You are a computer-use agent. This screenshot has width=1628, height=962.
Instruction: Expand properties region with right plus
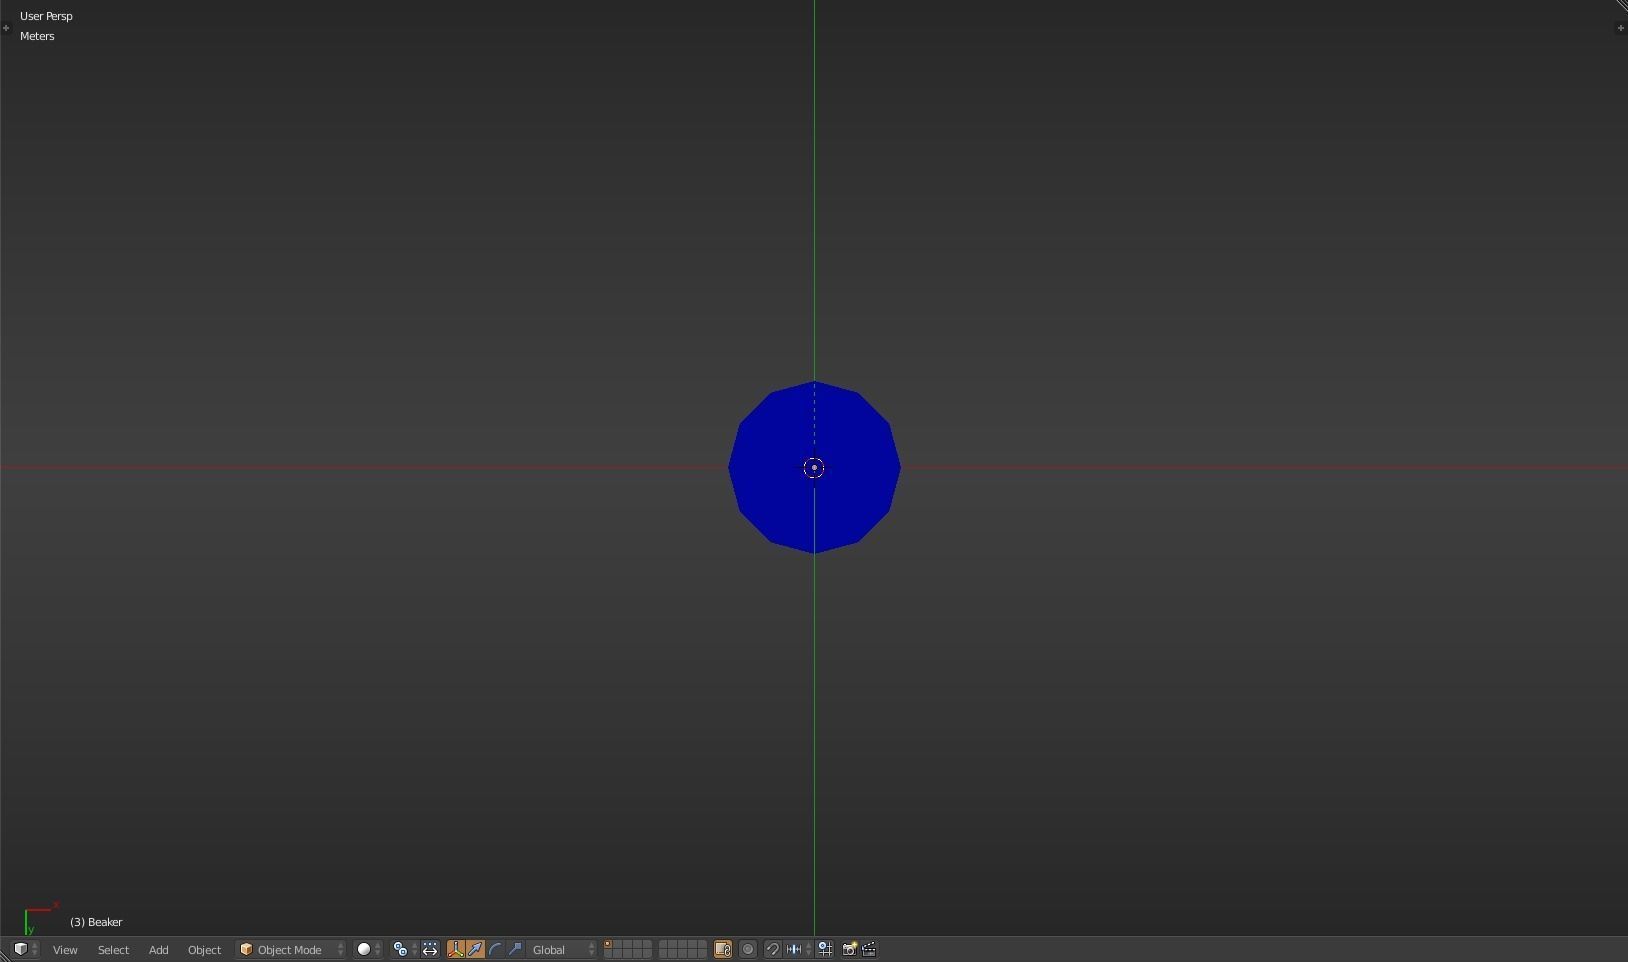[x=1620, y=28]
